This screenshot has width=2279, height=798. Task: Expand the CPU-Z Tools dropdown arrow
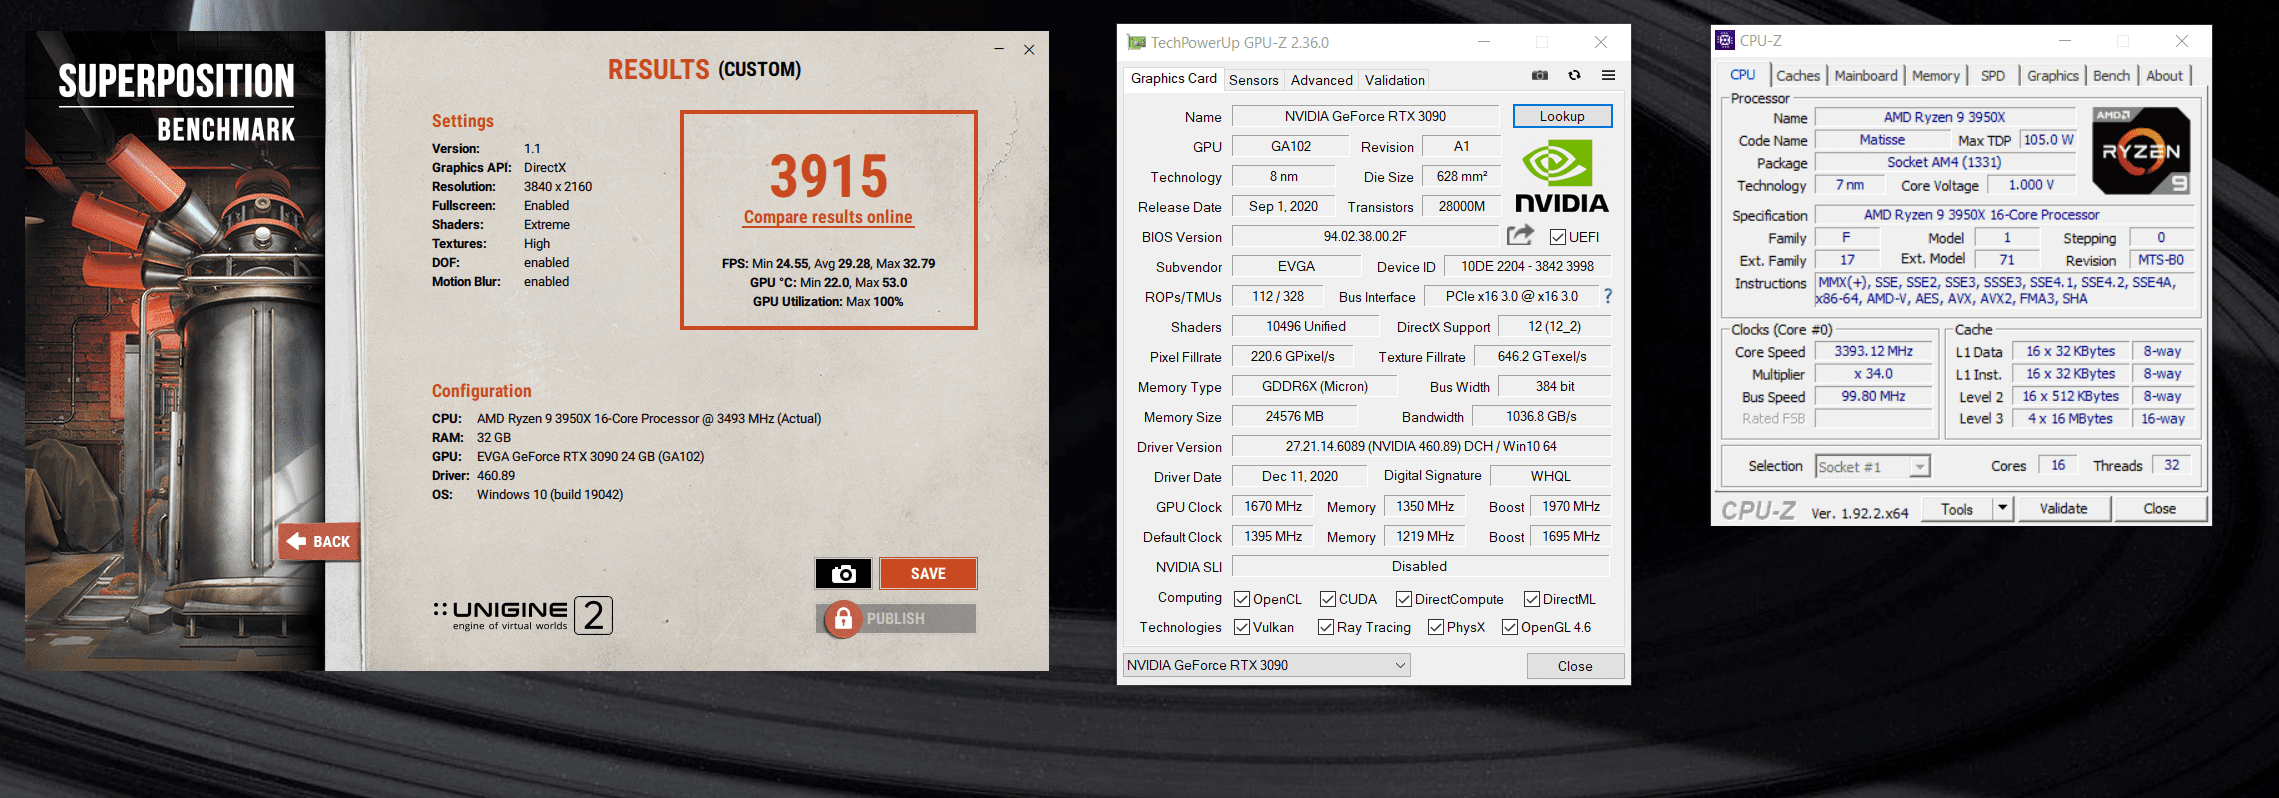click(x=2002, y=508)
